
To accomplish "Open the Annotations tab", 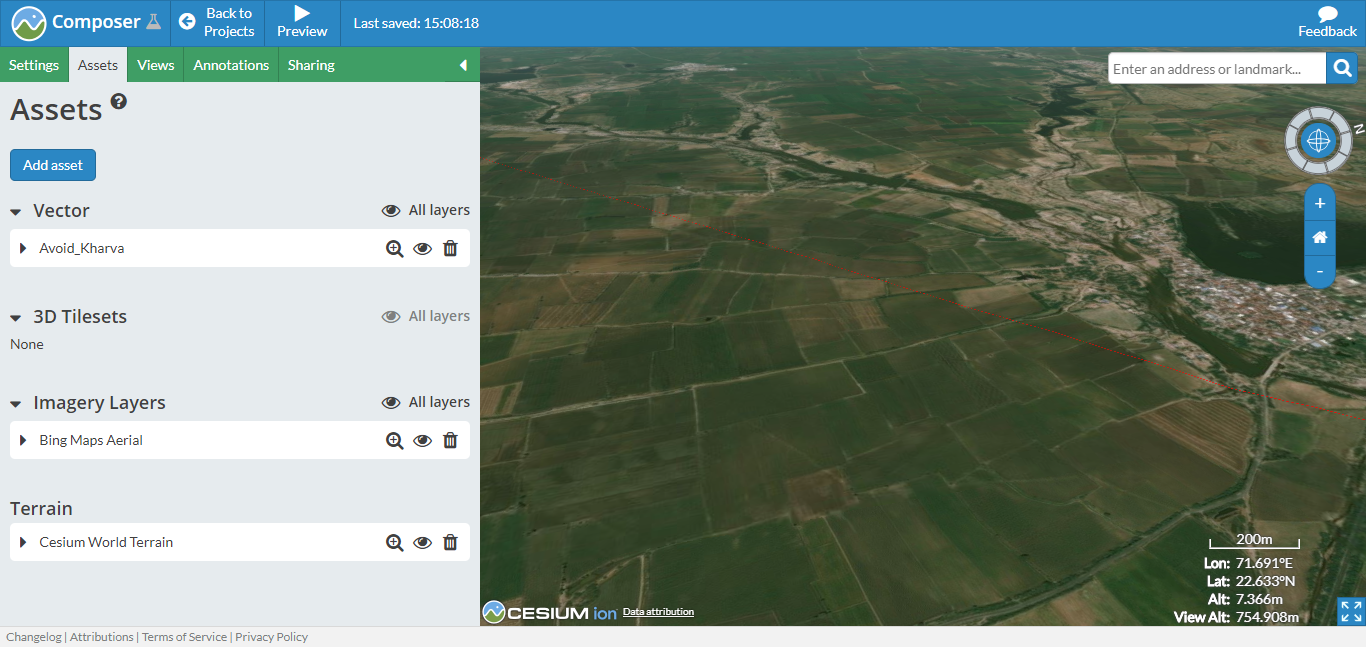I will pos(230,64).
